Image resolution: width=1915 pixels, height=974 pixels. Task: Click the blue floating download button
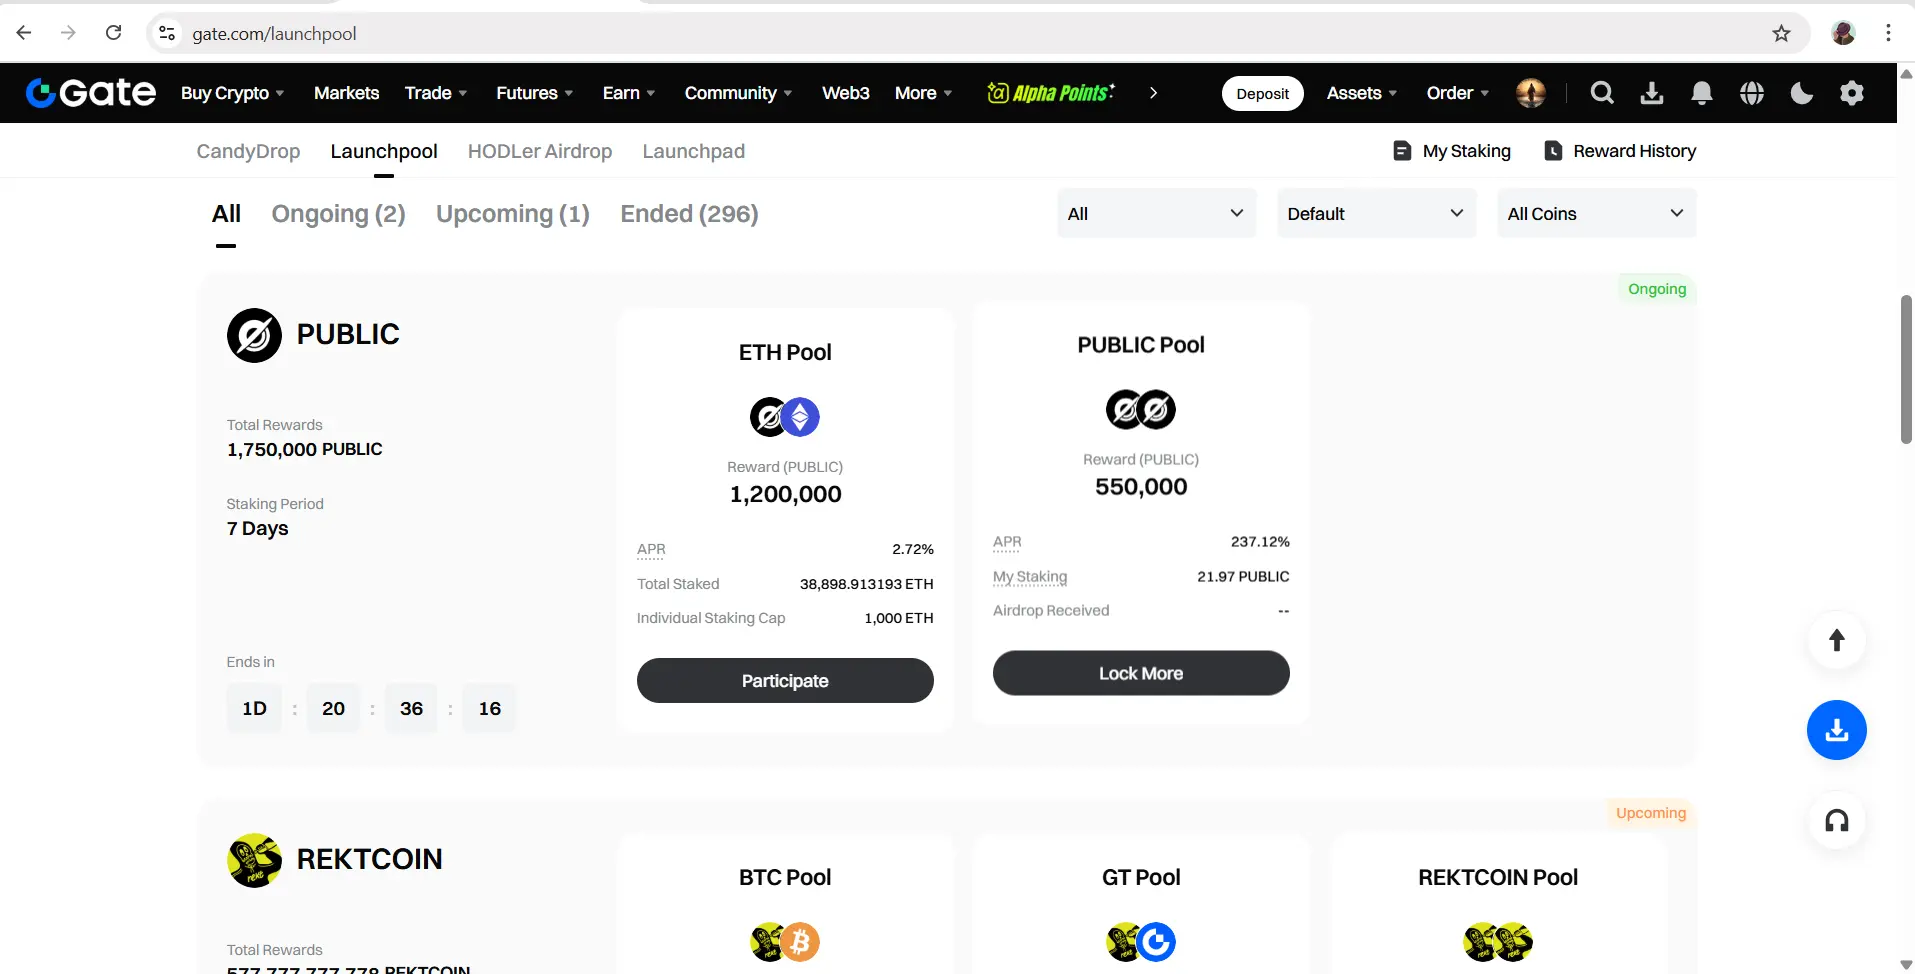click(x=1837, y=730)
